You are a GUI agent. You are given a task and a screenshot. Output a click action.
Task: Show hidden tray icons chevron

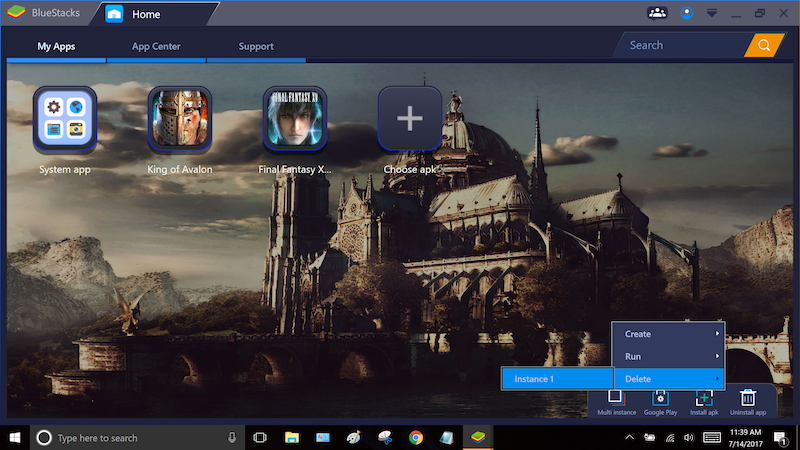click(x=630, y=437)
